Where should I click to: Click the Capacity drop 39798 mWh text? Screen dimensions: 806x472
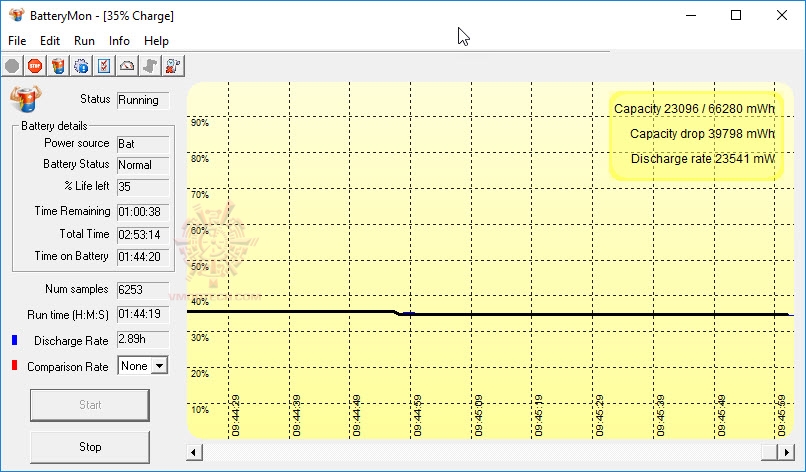pos(702,134)
